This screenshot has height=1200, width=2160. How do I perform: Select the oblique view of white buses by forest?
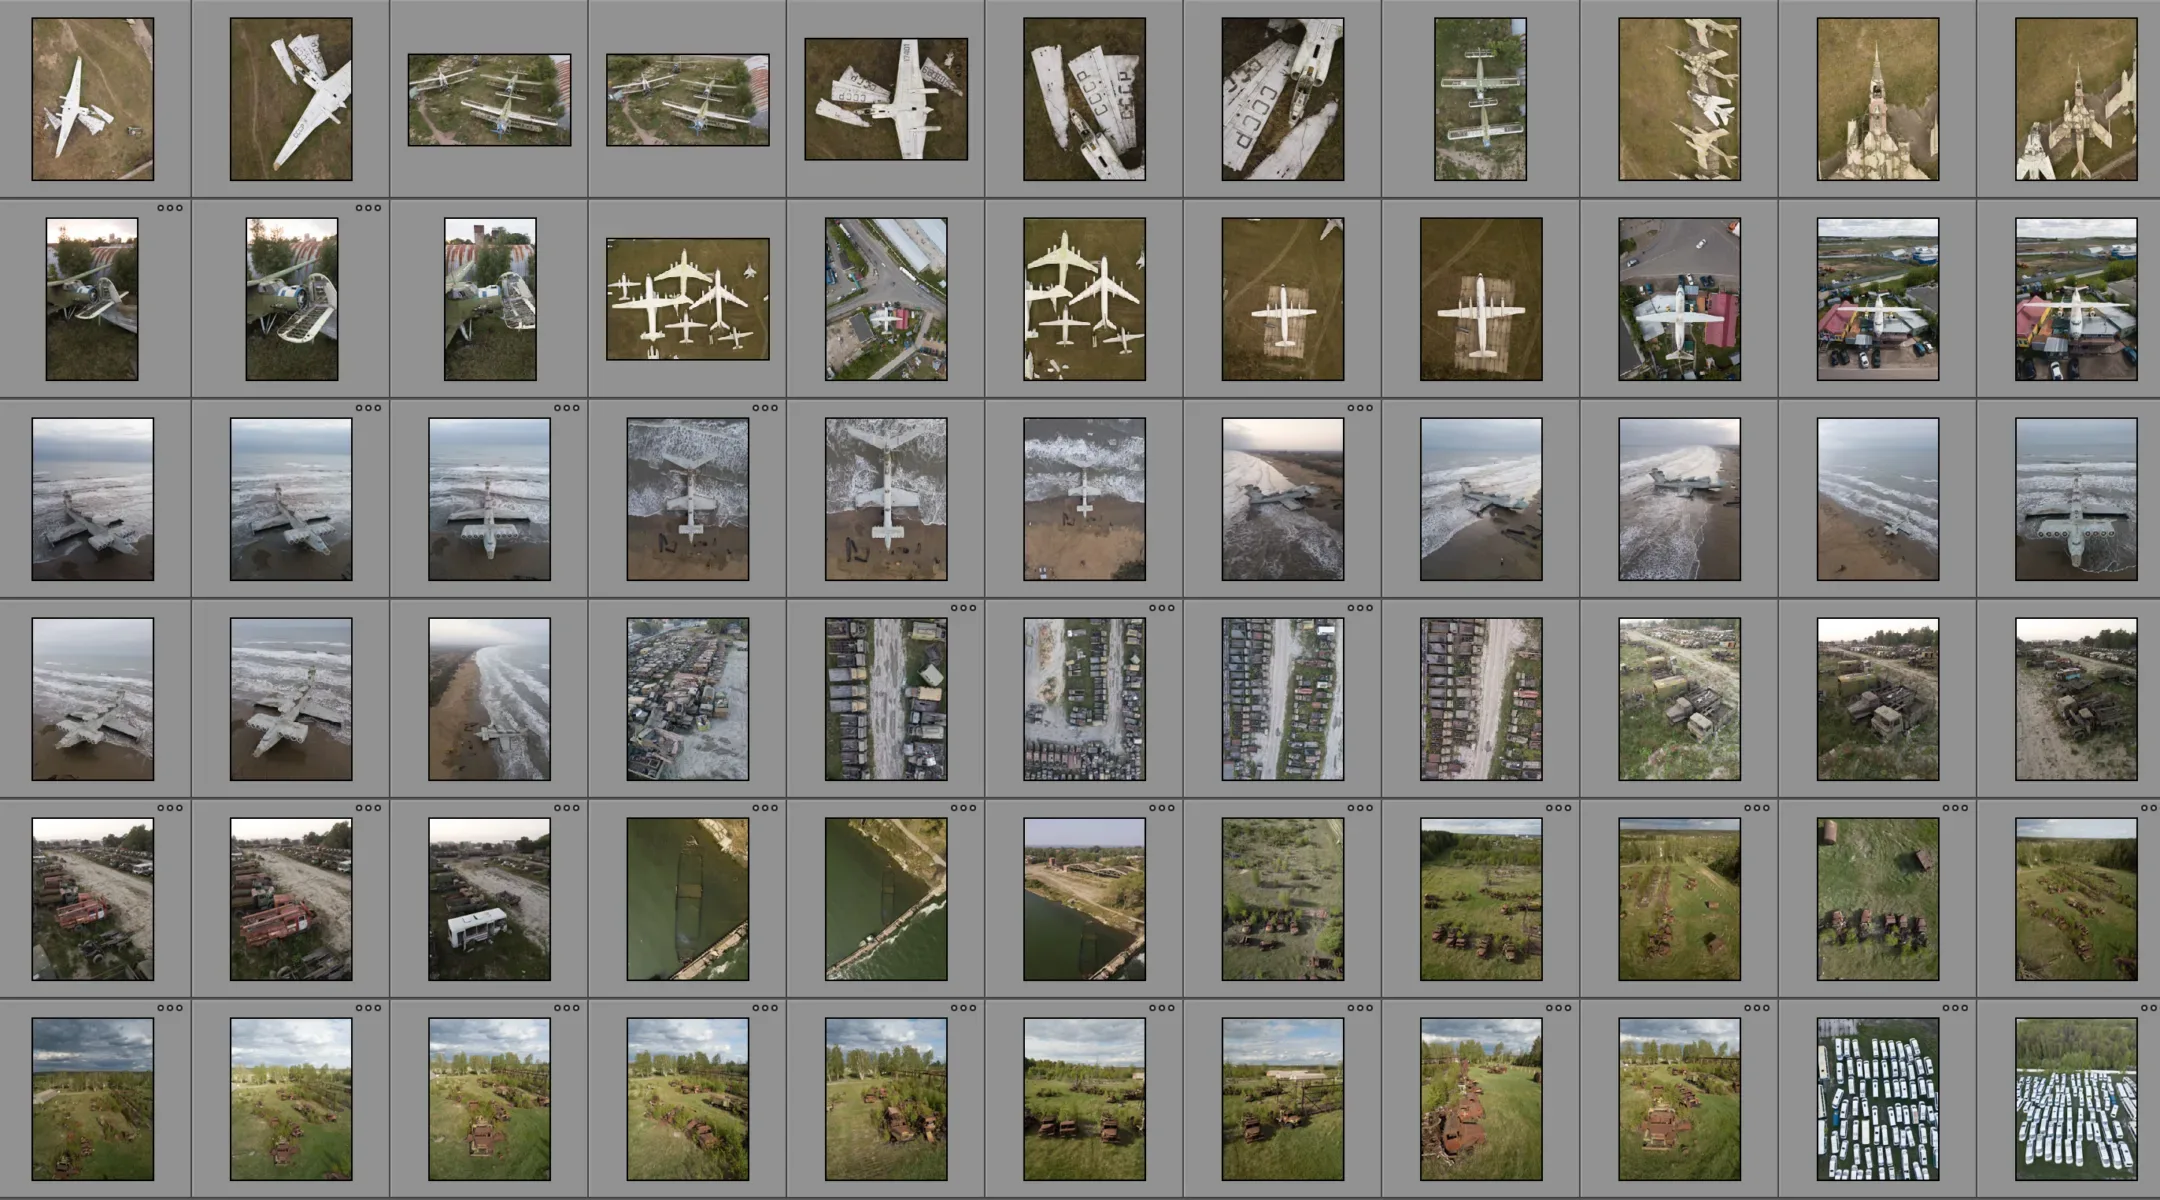2076,1099
